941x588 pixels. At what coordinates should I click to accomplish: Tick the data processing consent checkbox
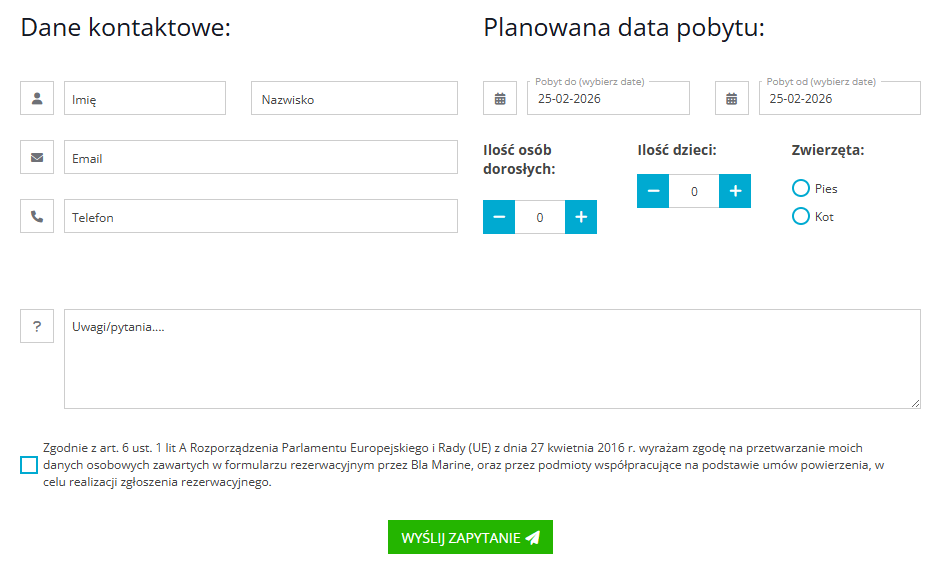(28, 465)
